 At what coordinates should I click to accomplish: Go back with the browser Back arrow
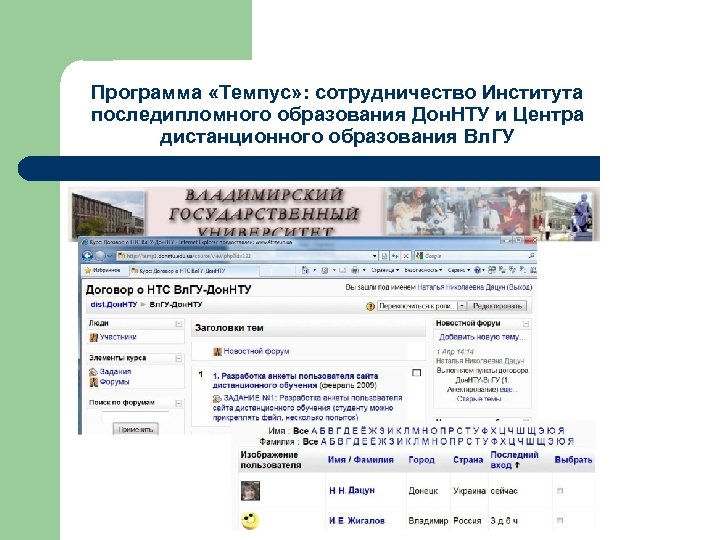click(x=87, y=256)
